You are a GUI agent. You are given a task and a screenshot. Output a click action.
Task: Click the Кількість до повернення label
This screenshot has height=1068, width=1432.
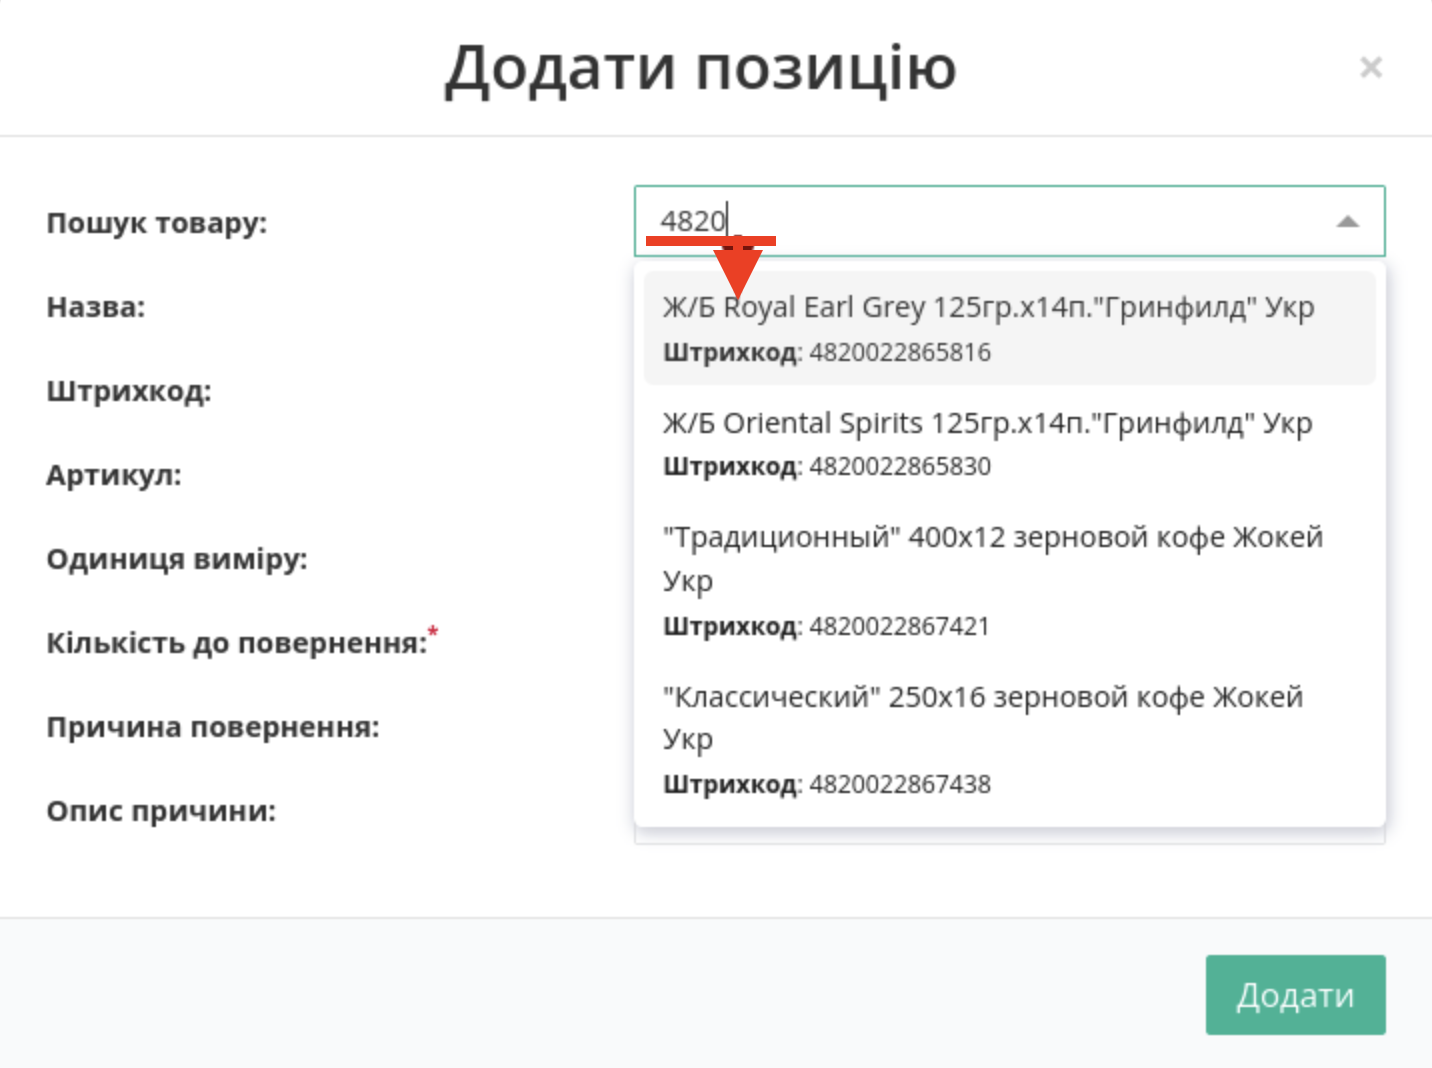237,643
